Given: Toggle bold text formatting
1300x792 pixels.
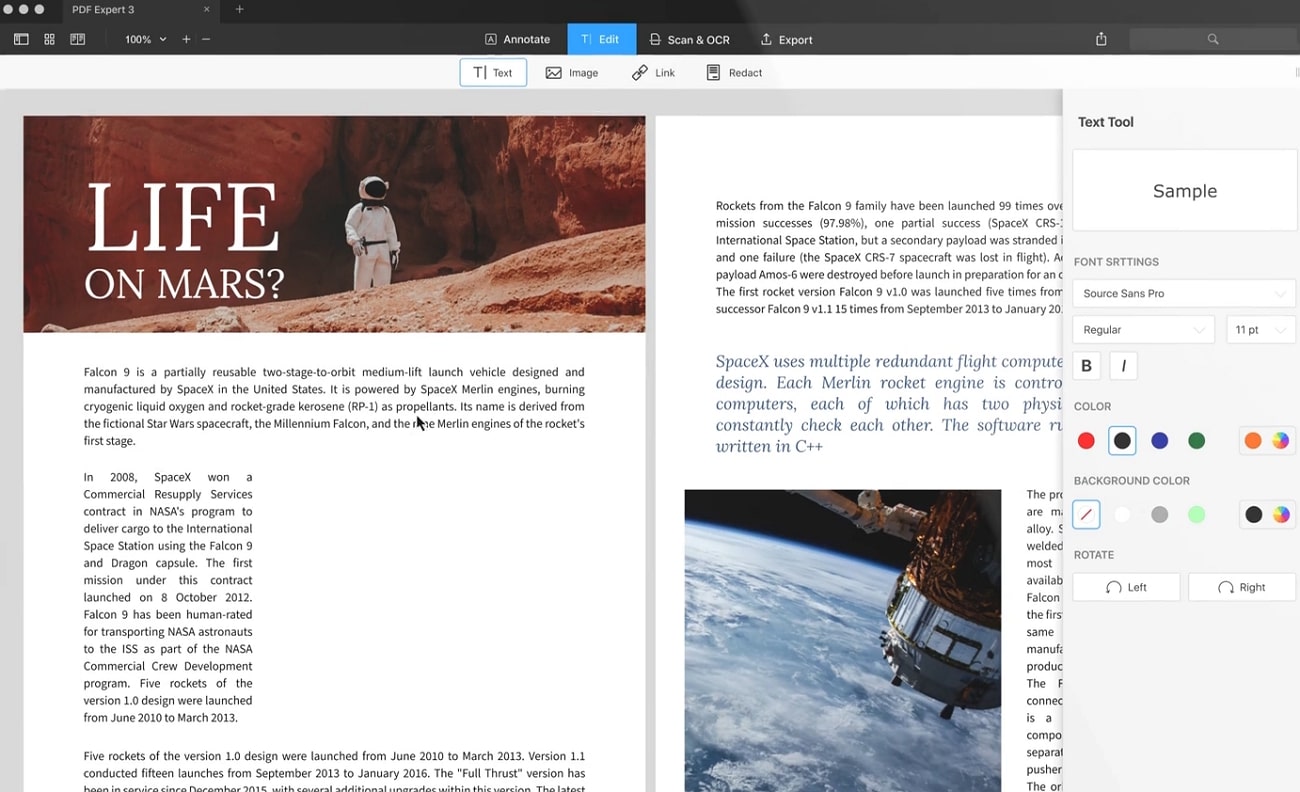Looking at the screenshot, I should point(1086,365).
